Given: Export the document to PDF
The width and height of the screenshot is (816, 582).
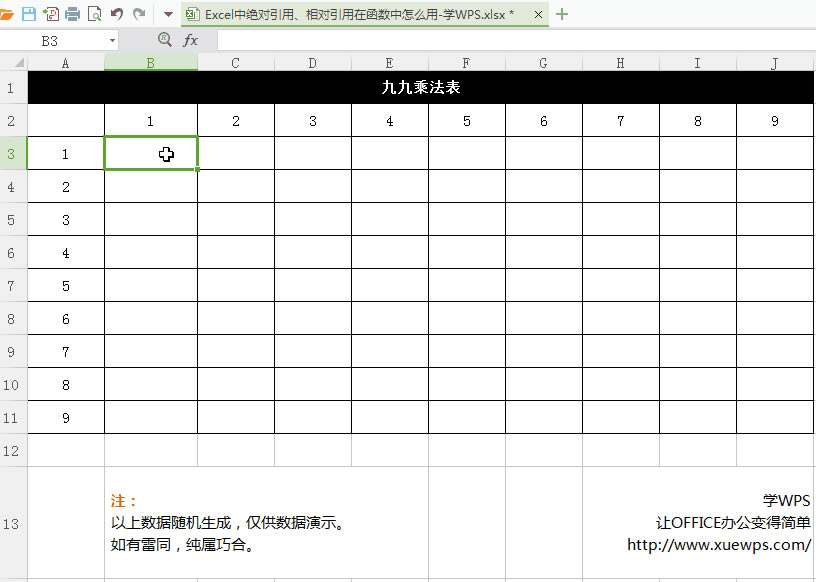Looking at the screenshot, I should 49,14.
